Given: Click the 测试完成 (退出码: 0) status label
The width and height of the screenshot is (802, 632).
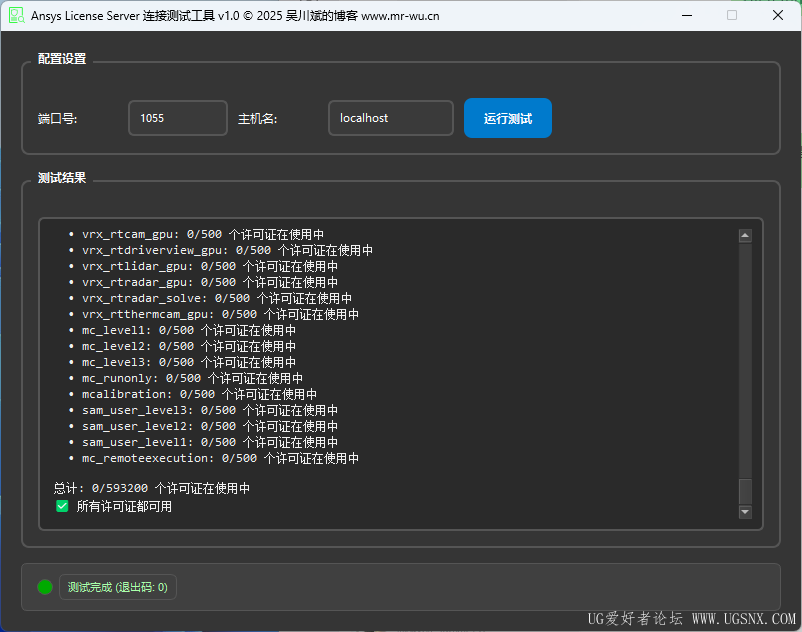Looking at the screenshot, I should tap(118, 587).
